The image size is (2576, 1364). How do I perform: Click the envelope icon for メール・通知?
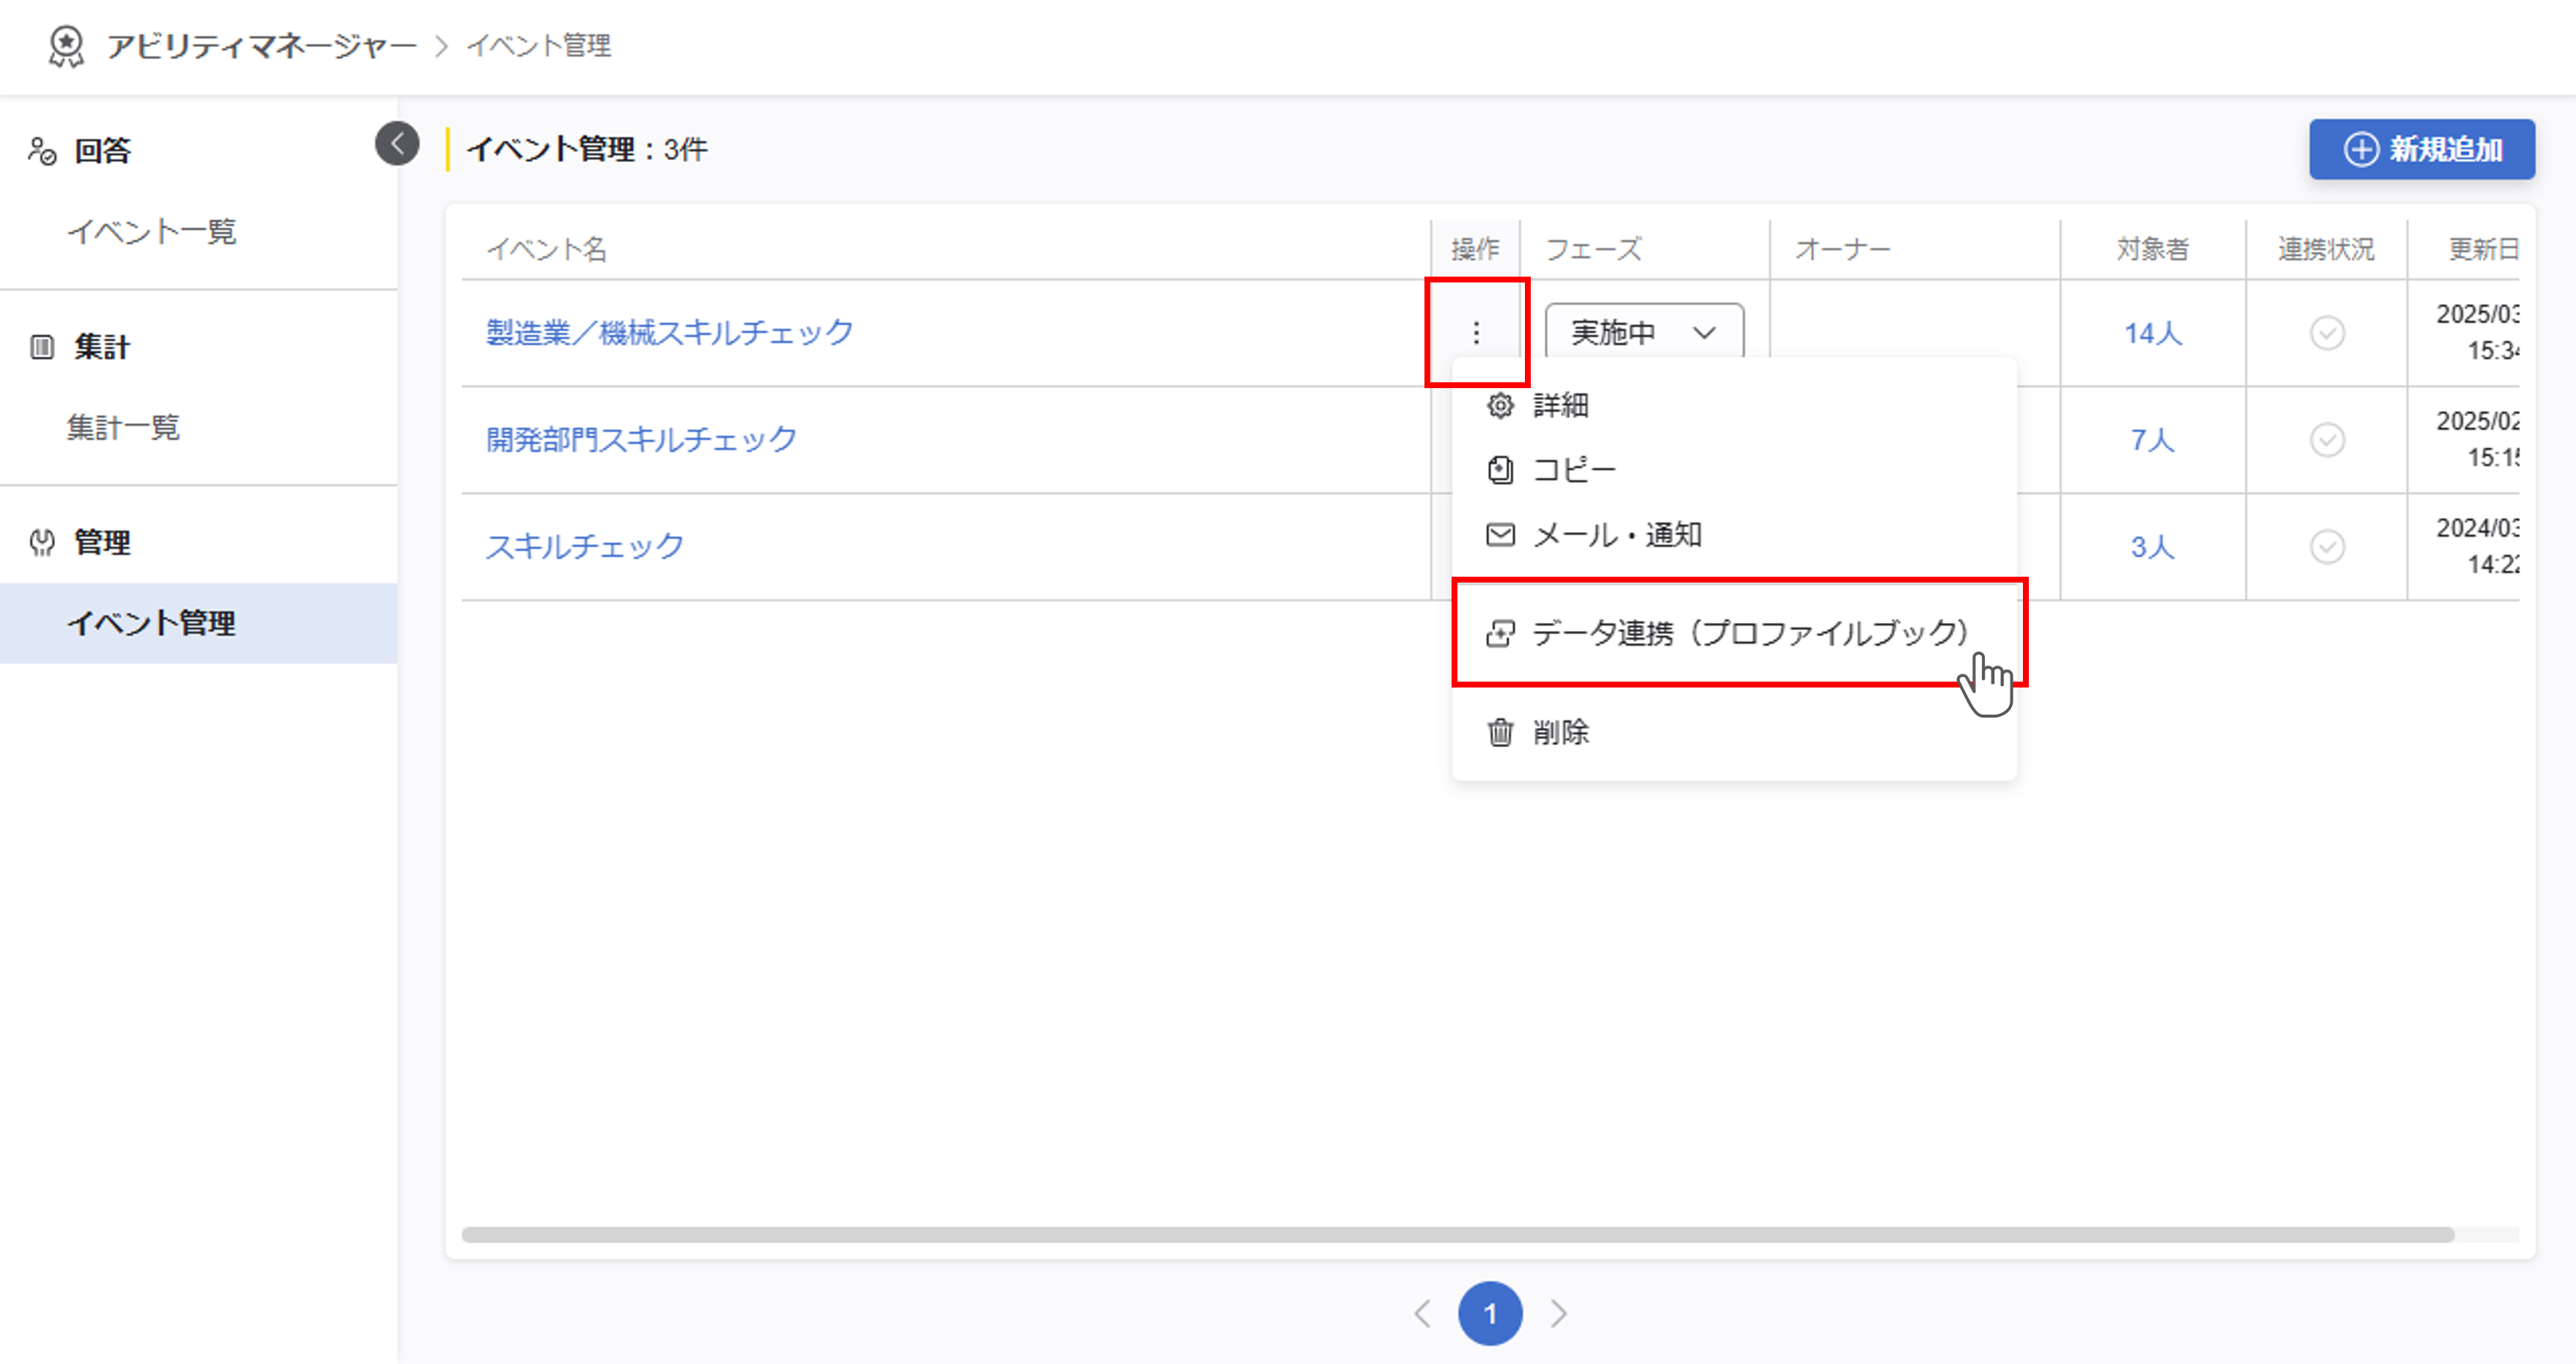point(1499,535)
